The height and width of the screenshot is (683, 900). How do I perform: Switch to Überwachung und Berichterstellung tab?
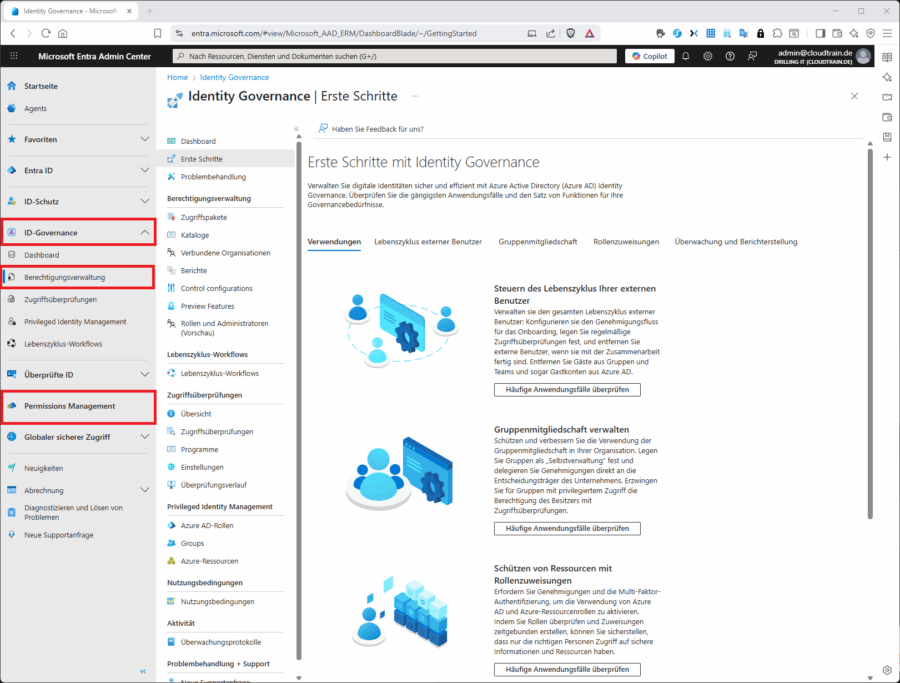point(735,242)
